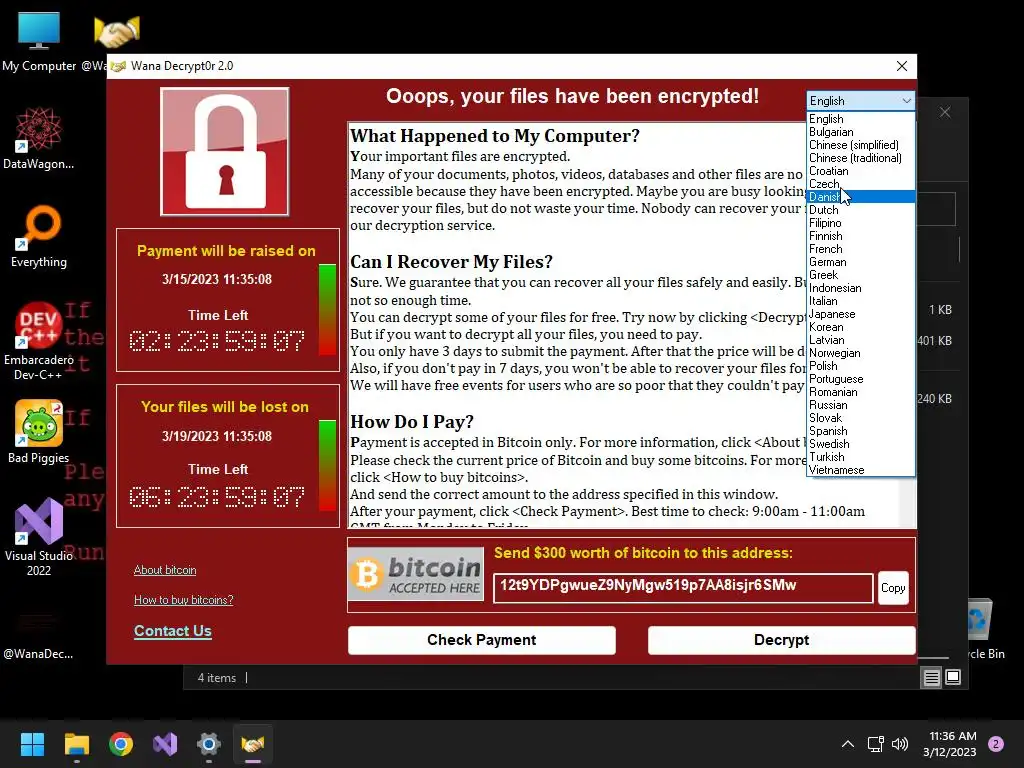Choose Chinese (simplified) language option
Screen dimensions: 1024x768
click(861, 145)
